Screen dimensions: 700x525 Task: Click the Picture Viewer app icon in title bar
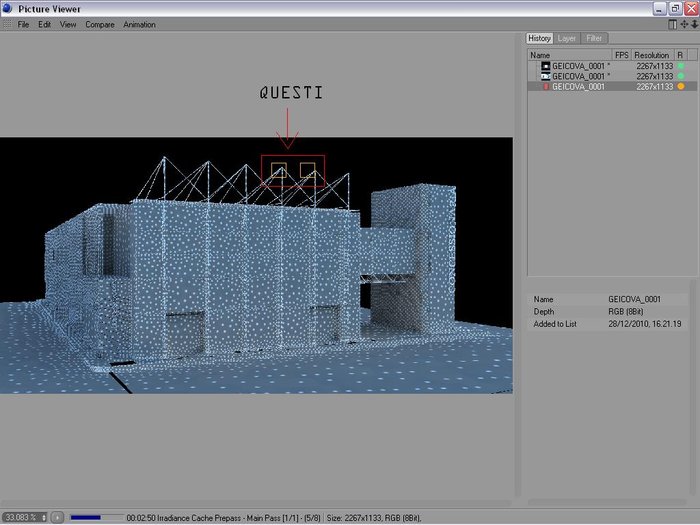pos(7,8)
